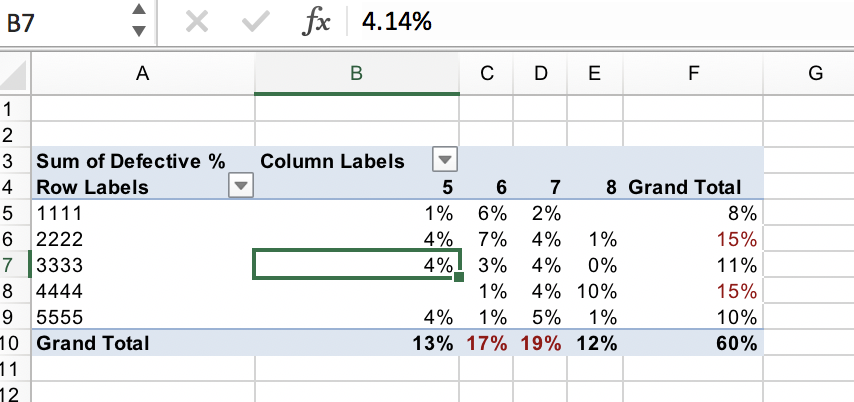The width and height of the screenshot is (854, 402).
Task: Click the Name Box down arrow
Action: pos(139,31)
